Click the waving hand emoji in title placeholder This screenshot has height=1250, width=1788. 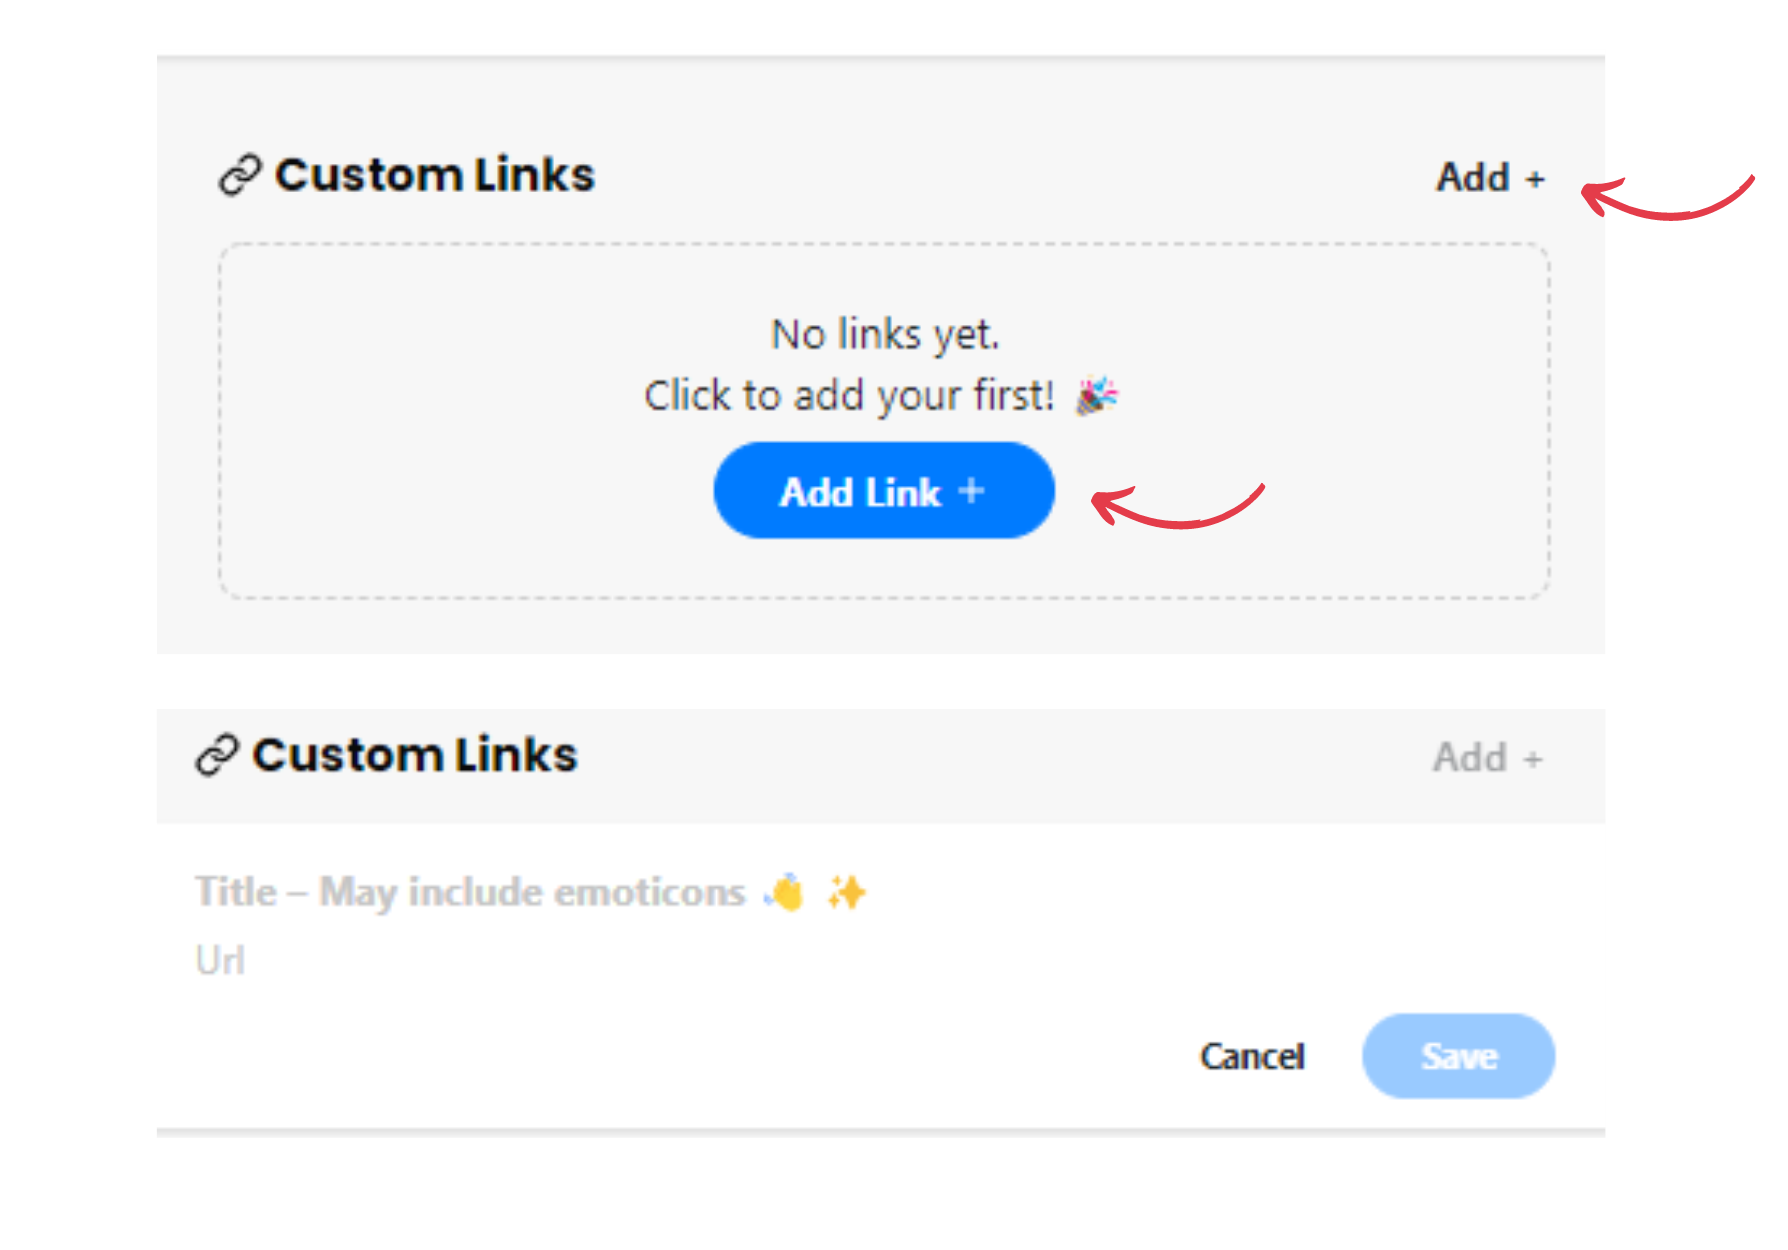[783, 891]
